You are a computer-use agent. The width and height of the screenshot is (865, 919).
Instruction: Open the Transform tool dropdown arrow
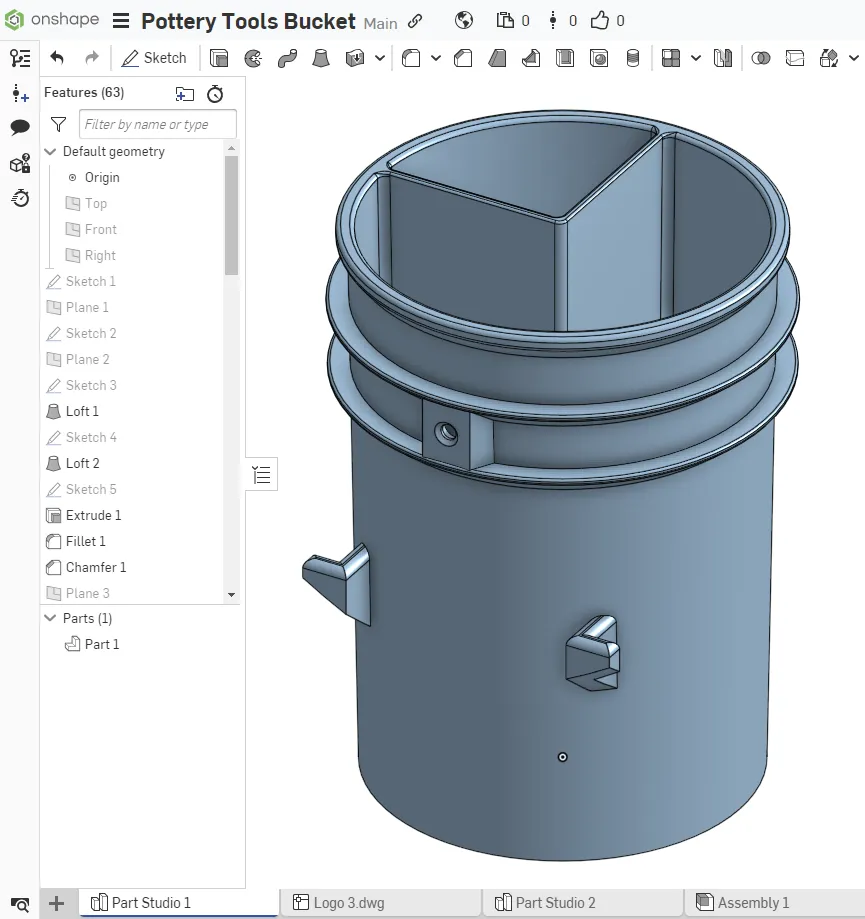coord(853,58)
